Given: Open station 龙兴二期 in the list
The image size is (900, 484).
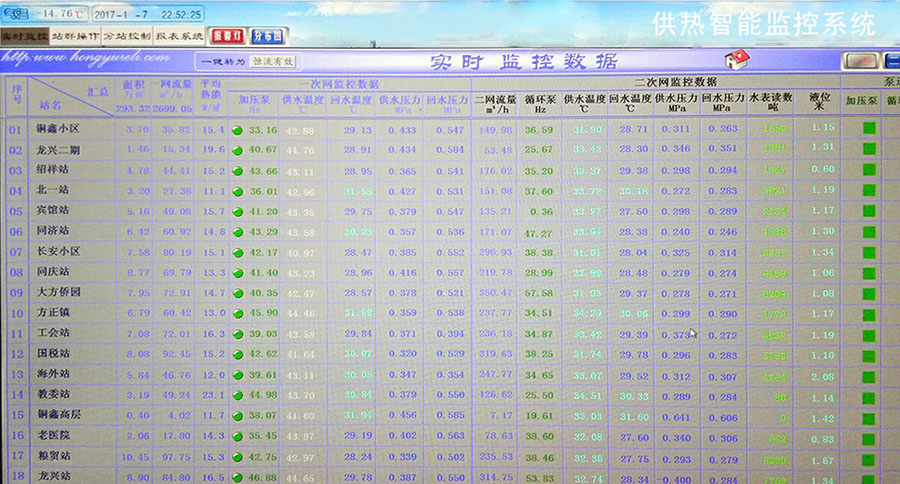Looking at the screenshot, I should 57,150.
